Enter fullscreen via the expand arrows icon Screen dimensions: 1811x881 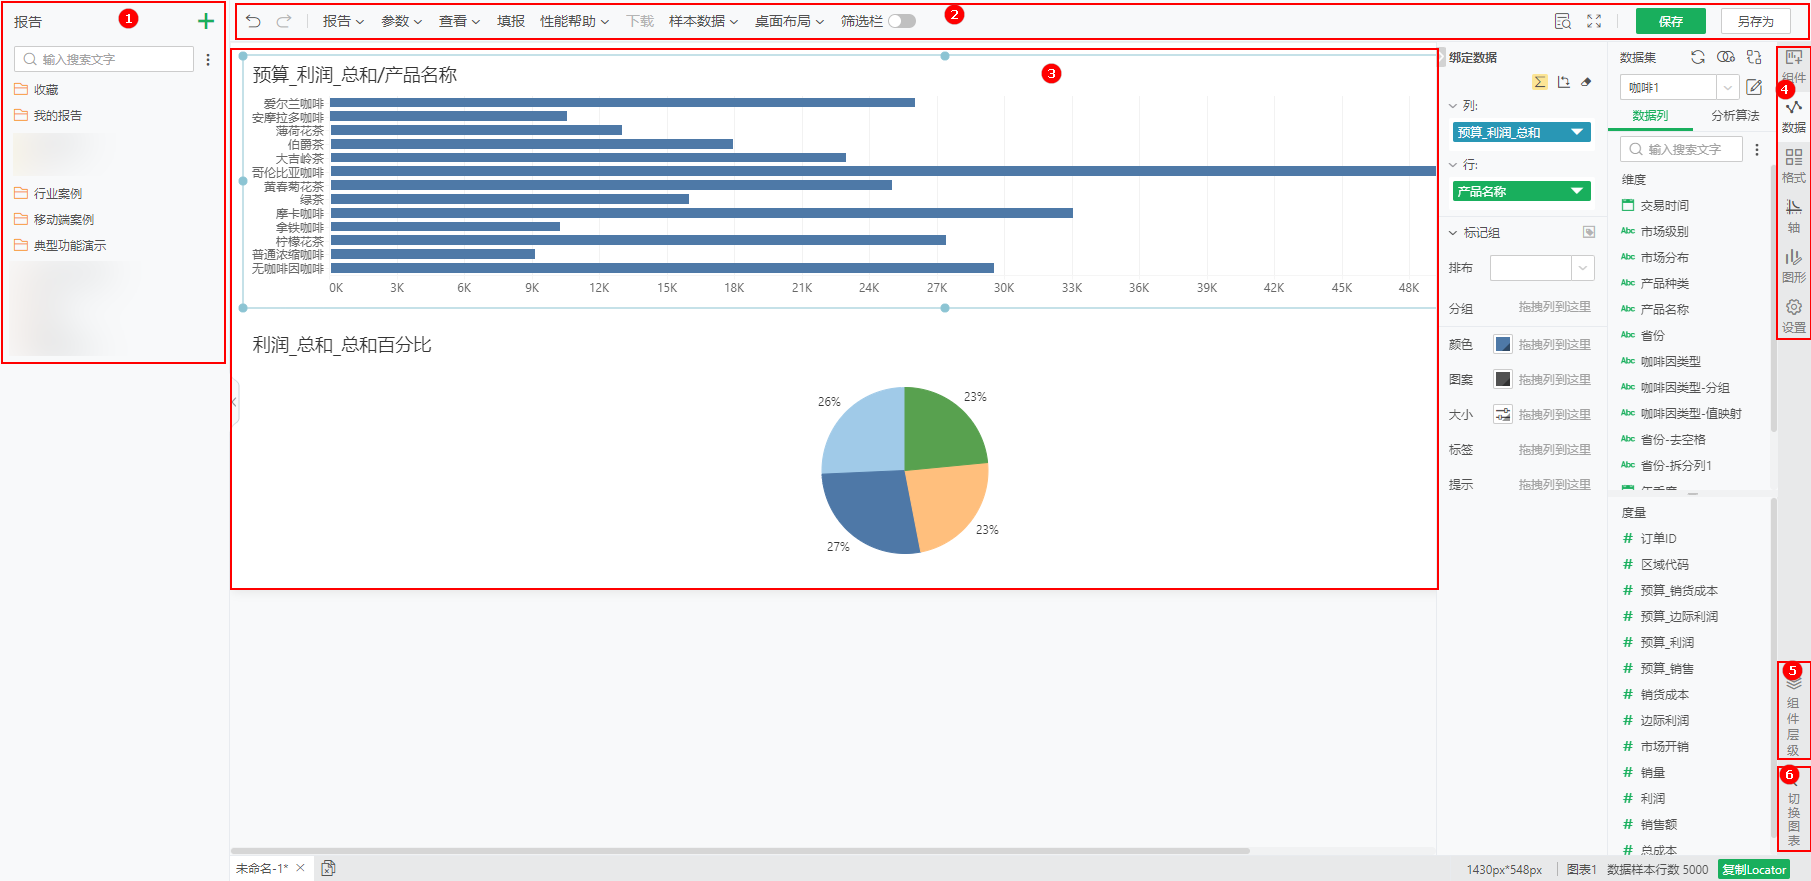[x=1594, y=21]
